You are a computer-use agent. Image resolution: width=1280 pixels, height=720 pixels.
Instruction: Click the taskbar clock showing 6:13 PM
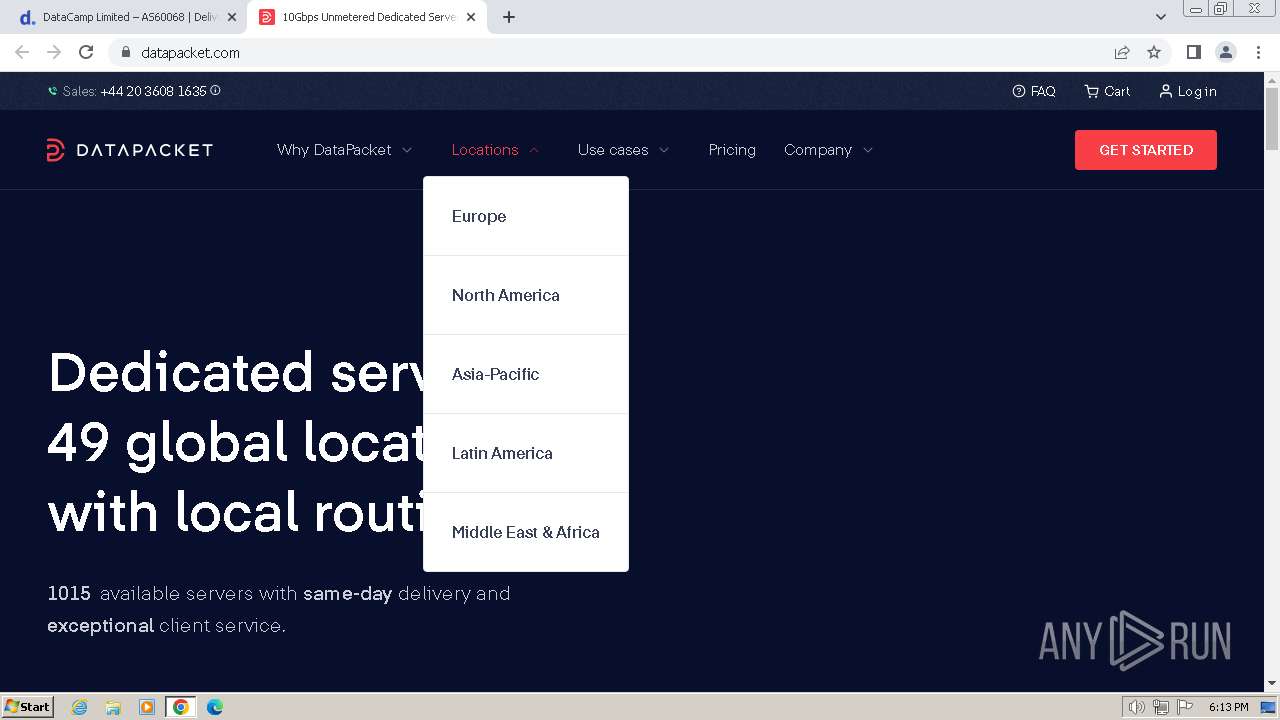tap(1228, 707)
